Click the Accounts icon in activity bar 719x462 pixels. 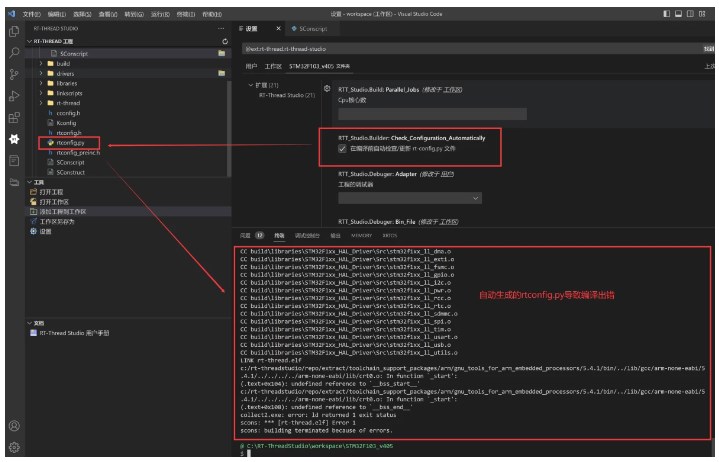tap(14, 426)
